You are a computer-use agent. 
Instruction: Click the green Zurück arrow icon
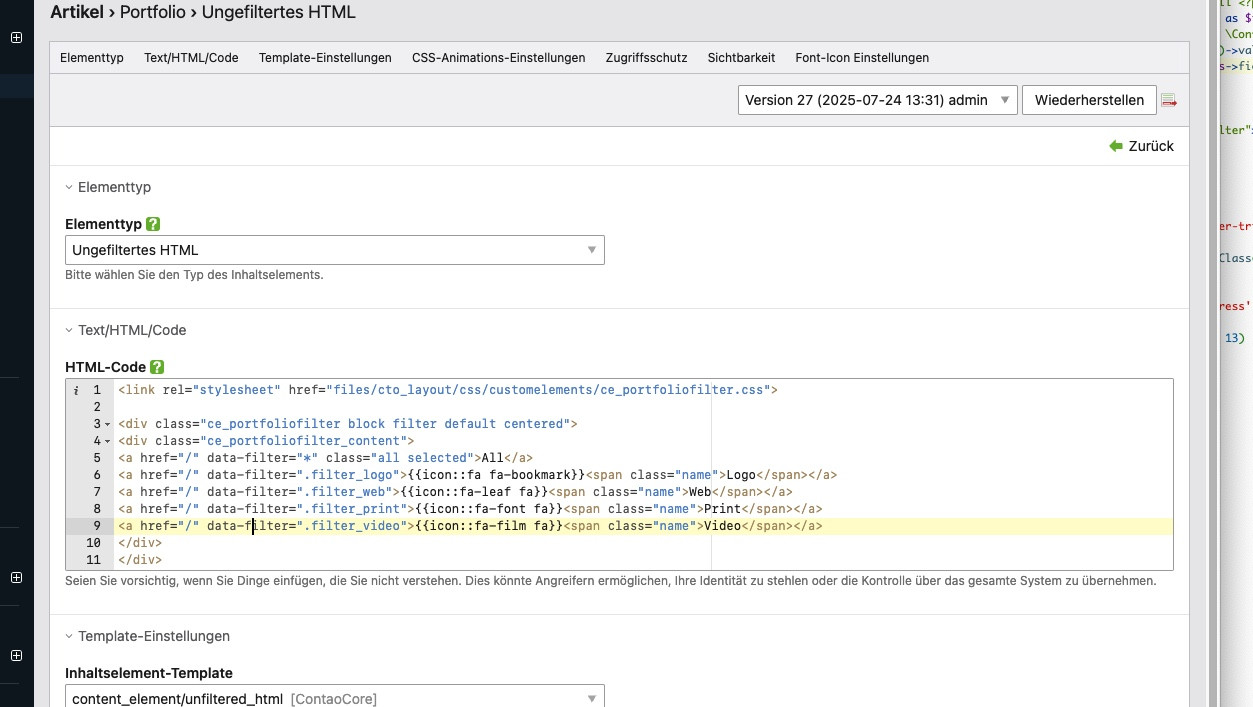pos(1116,146)
